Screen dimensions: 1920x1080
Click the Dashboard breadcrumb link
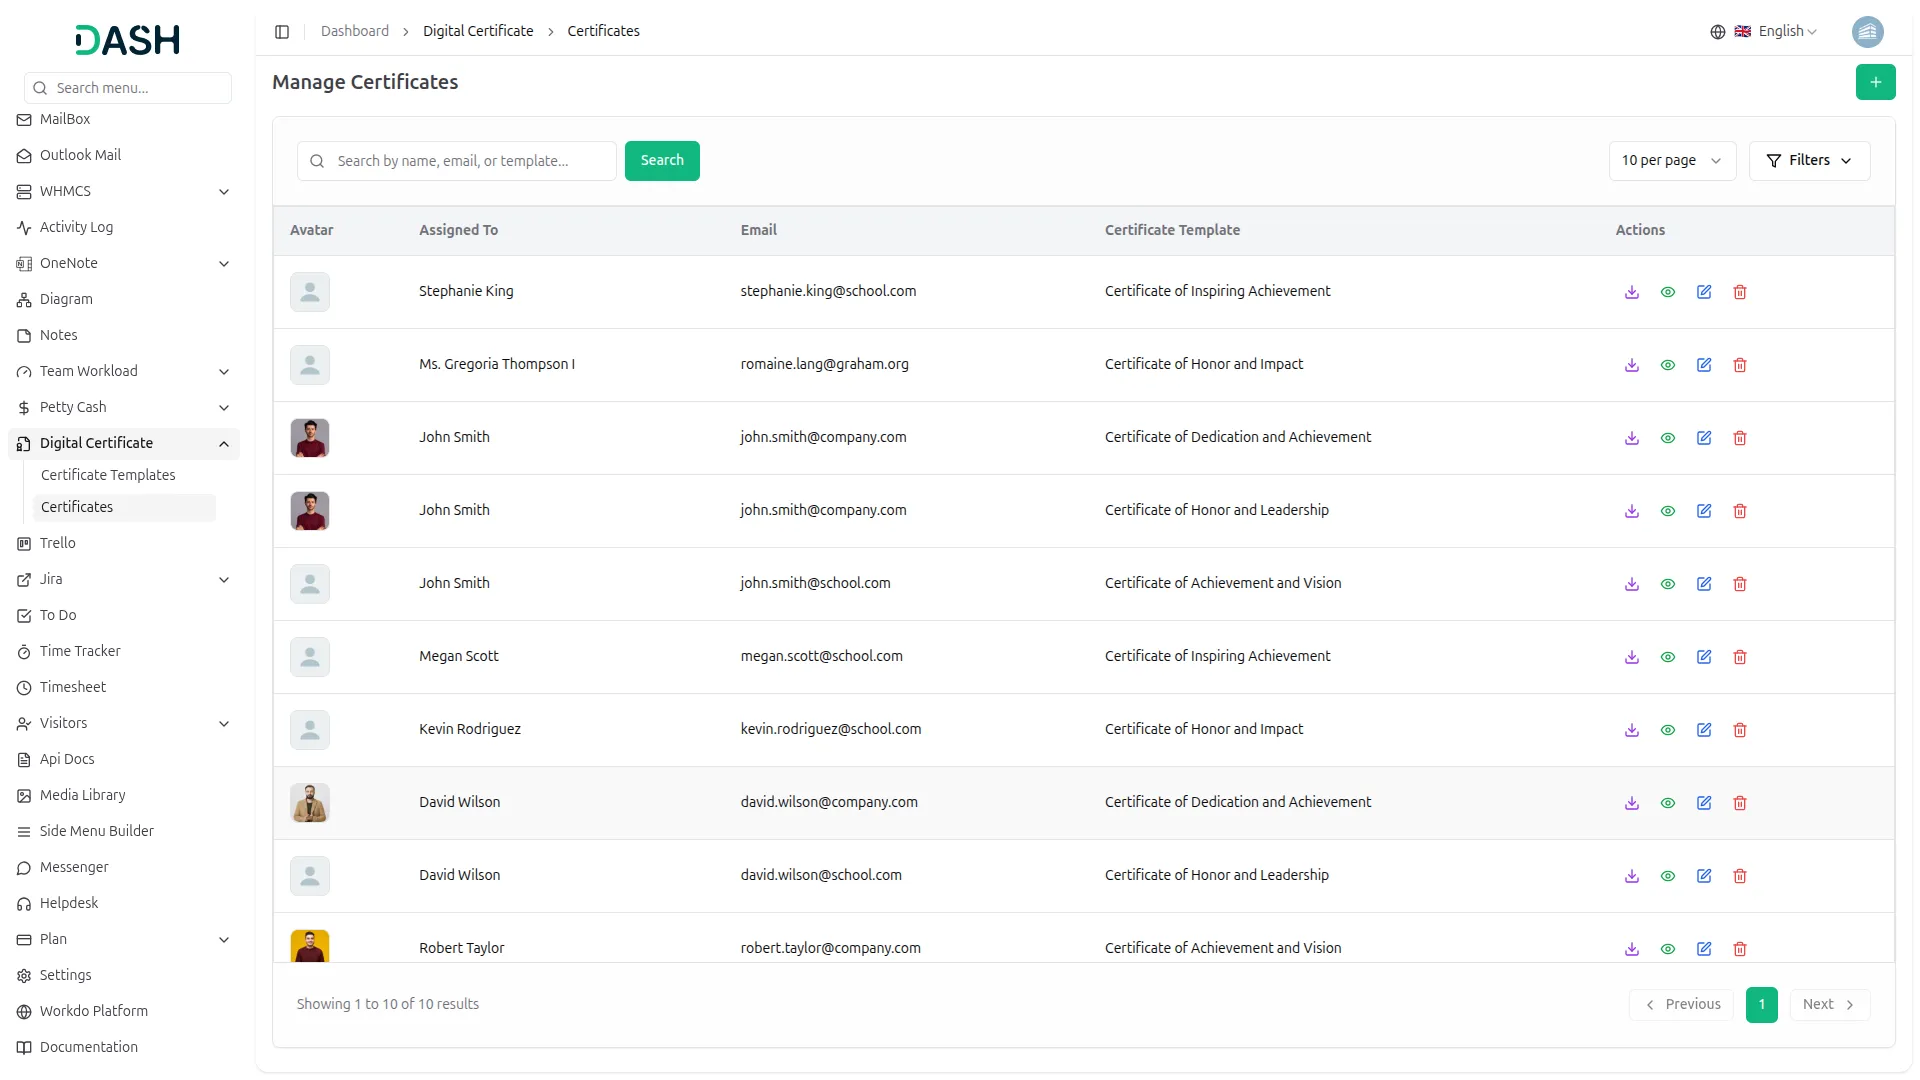point(355,32)
